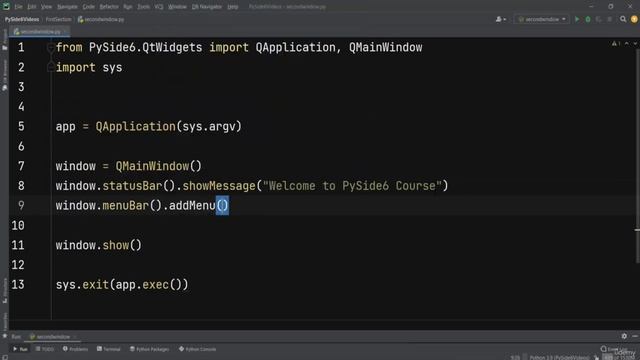Click line number 9 in gutter
This screenshot has height=360, width=640.
[21, 205]
